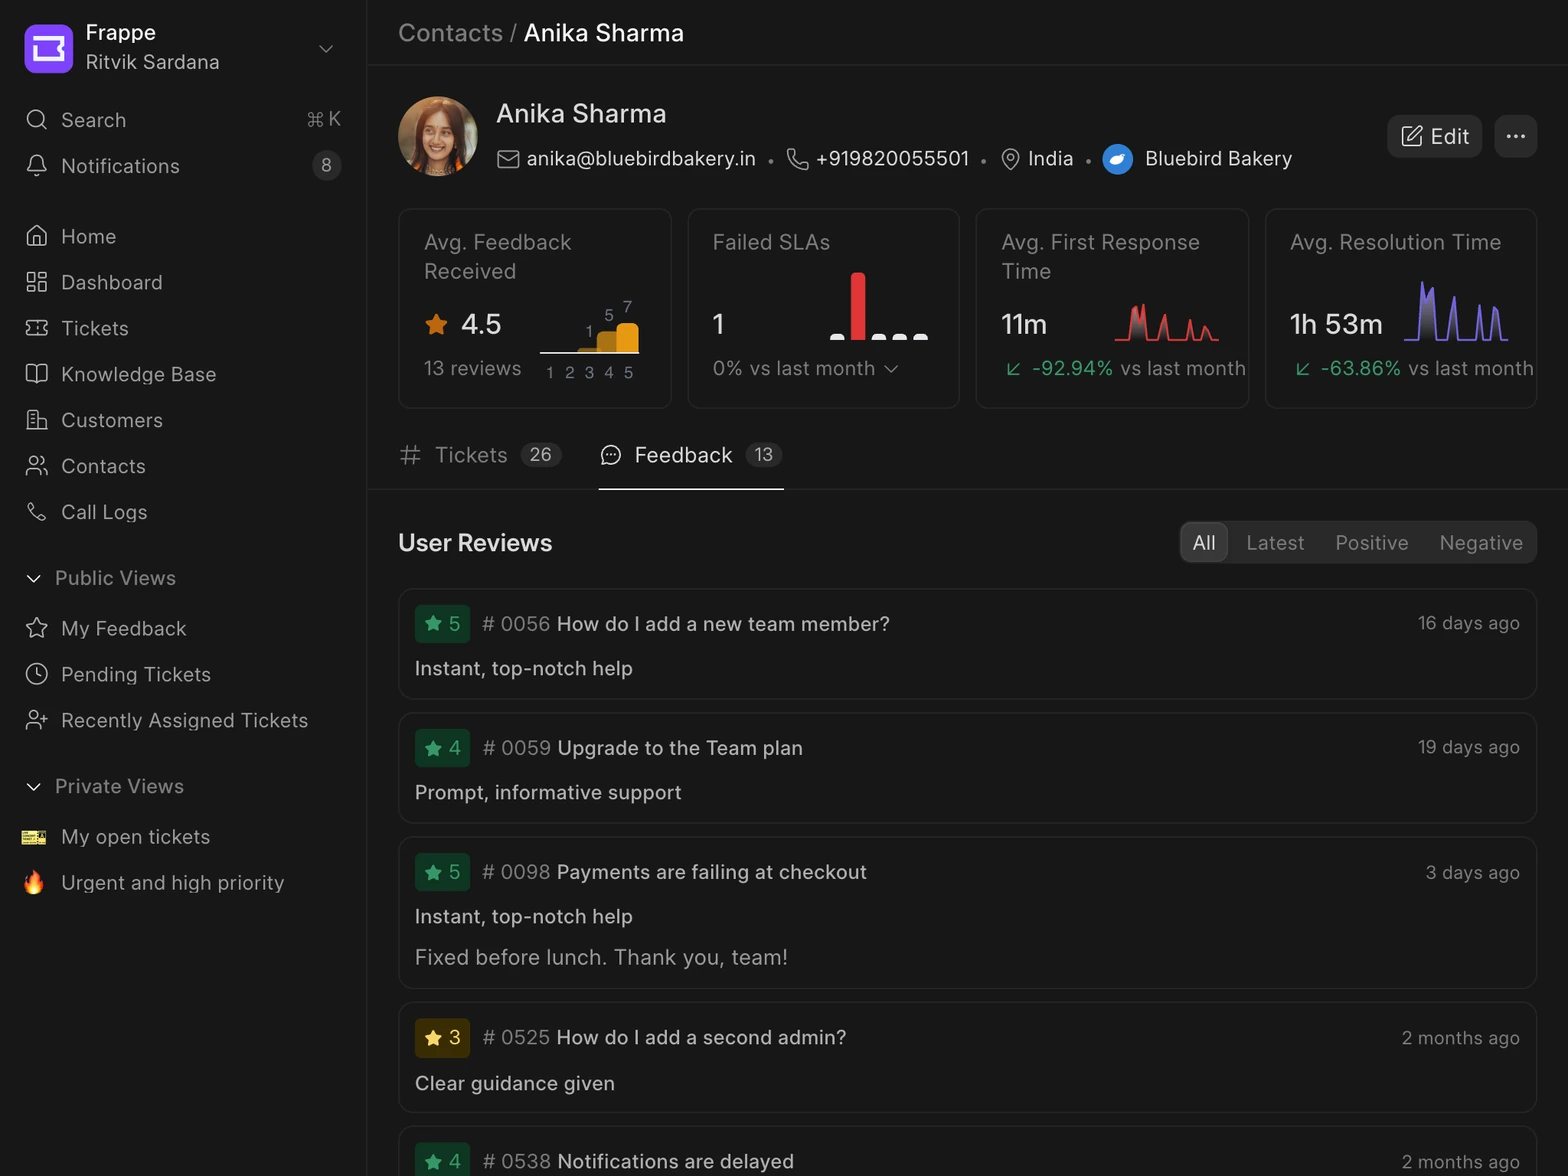Viewport: 1568px width, 1176px height.
Task: Click the 5-star bar in feedback chart
Action: pos(627,337)
